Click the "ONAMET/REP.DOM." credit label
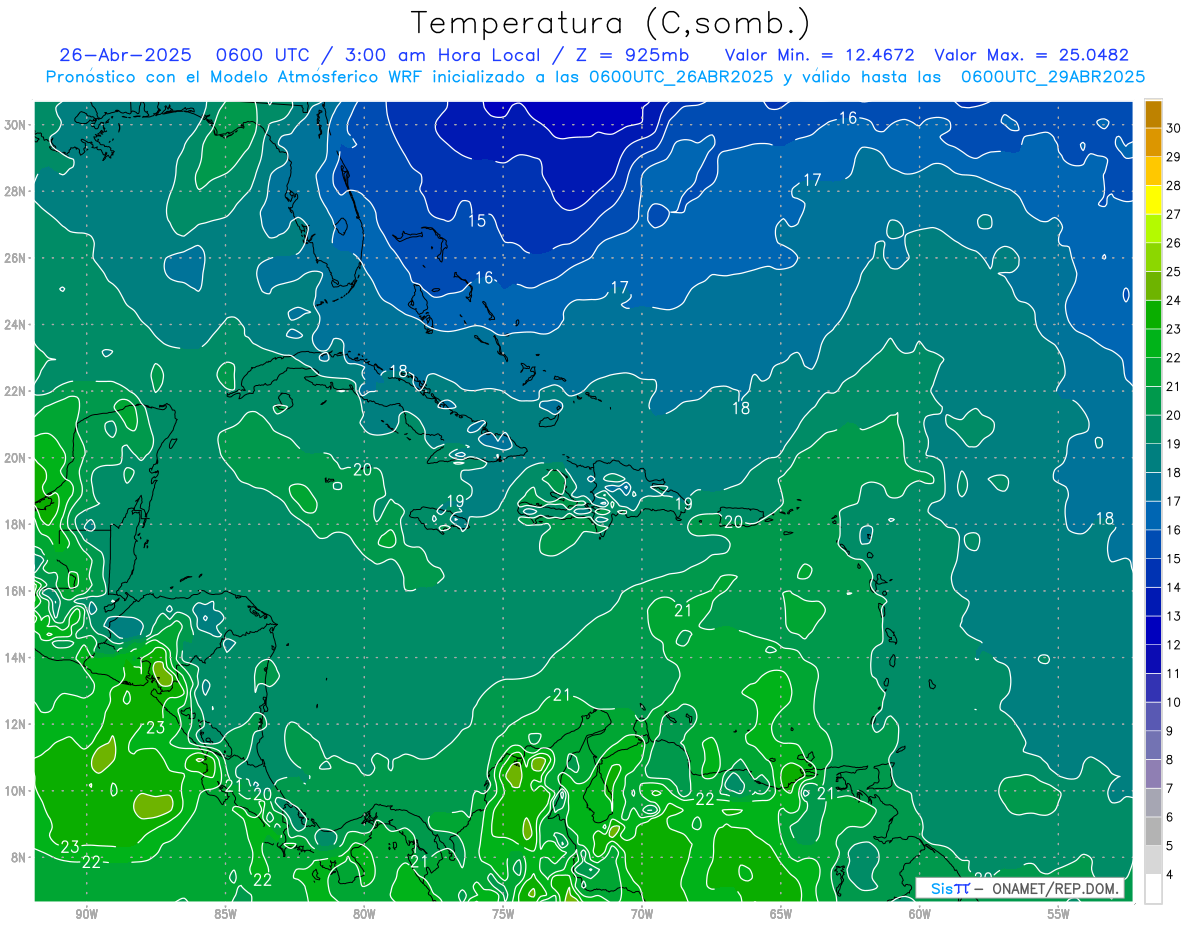The height and width of the screenshot is (927, 1200). [1055, 888]
